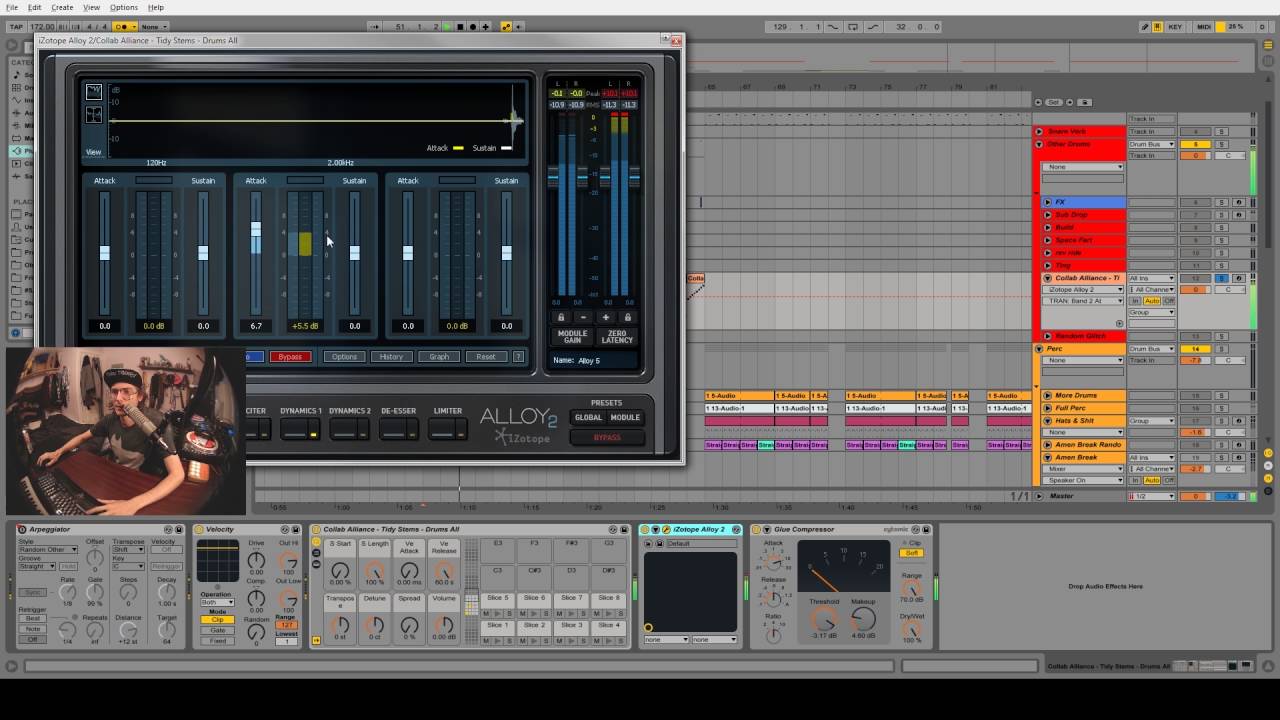This screenshot has height=720, width=1280.
Task: Select the lower view mode icon in Alloy display
Action: click(x=93, y=115)
